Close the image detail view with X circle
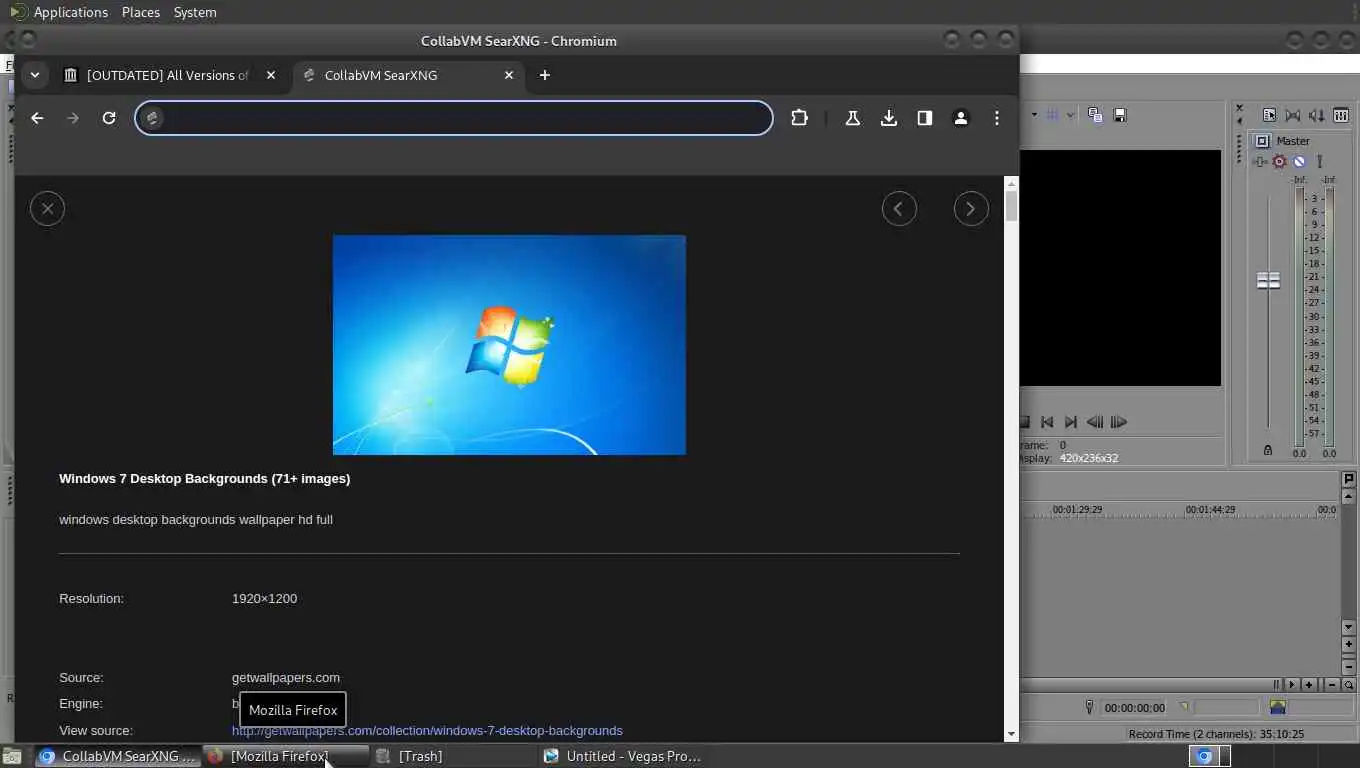Screen dimensions: 1360x768 click(x=47, y=208)
